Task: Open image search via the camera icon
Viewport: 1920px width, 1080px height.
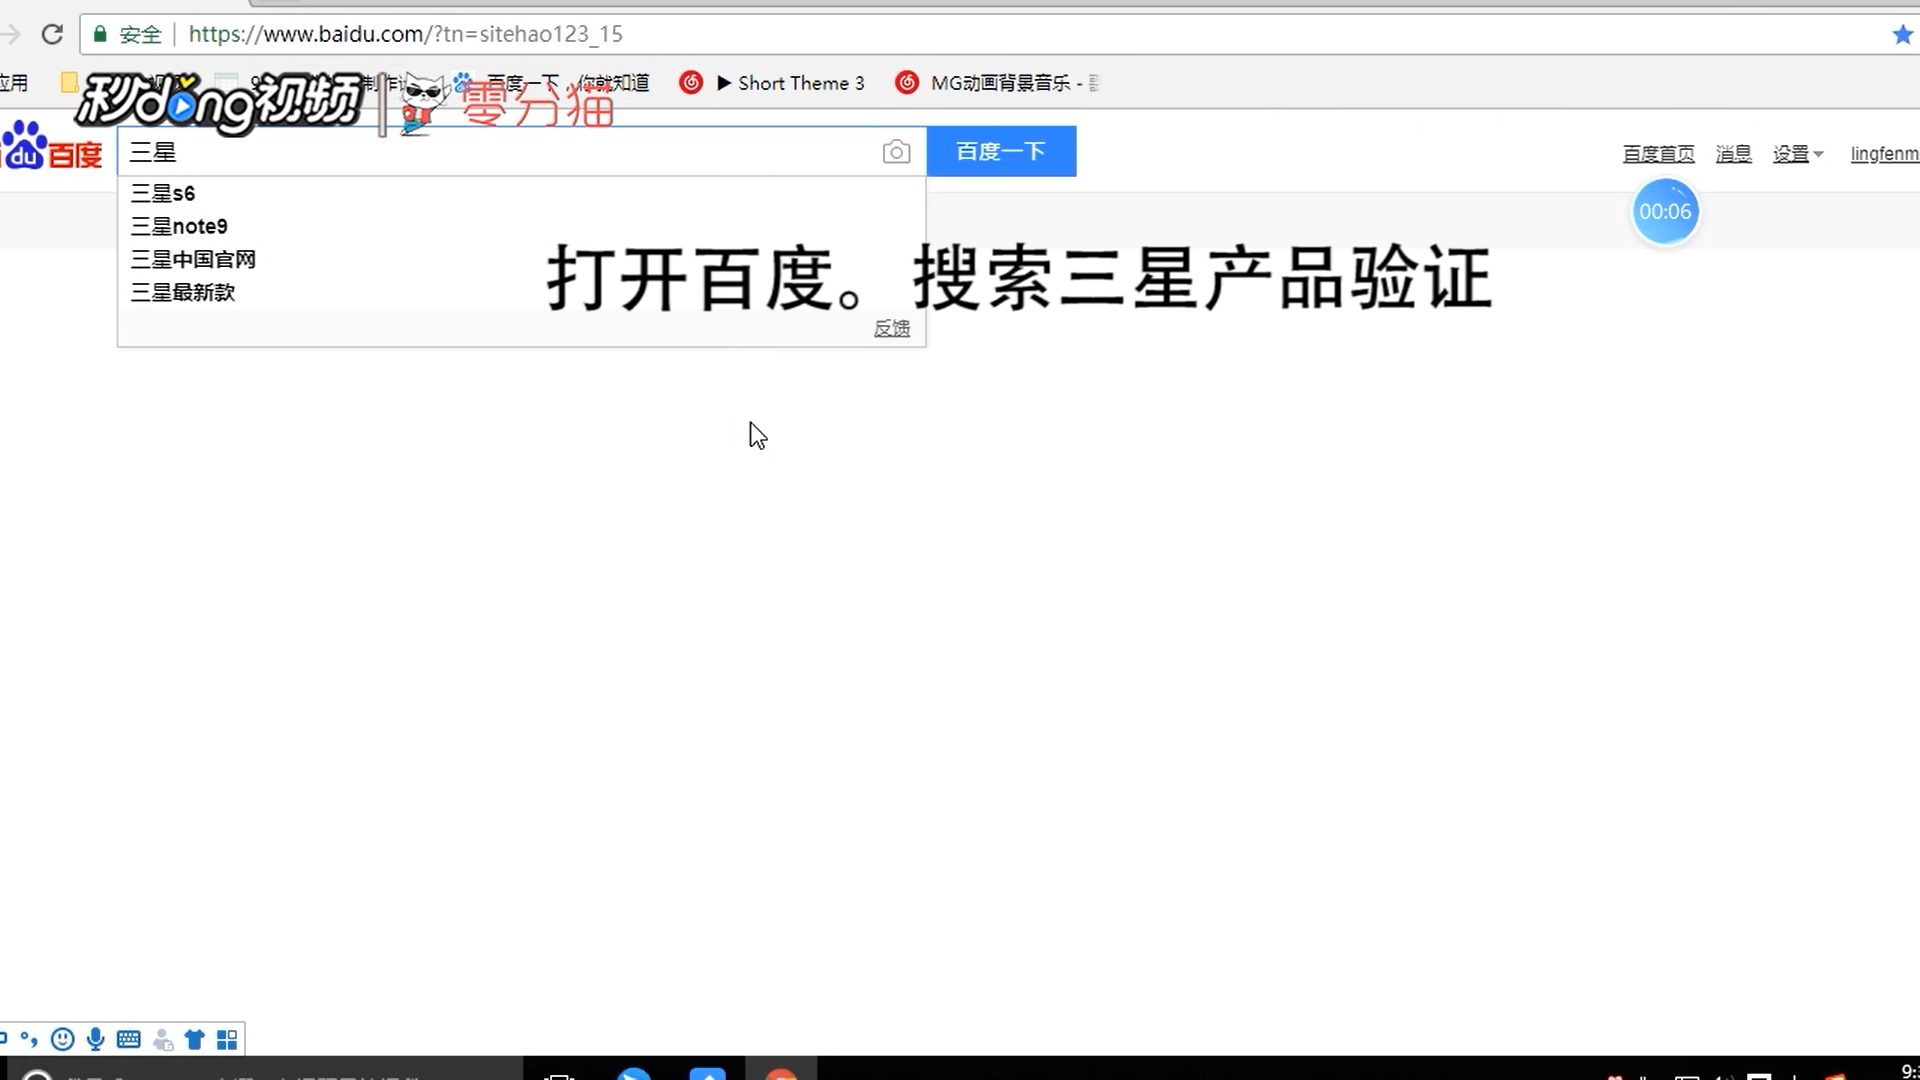Action: coord(896,152)
